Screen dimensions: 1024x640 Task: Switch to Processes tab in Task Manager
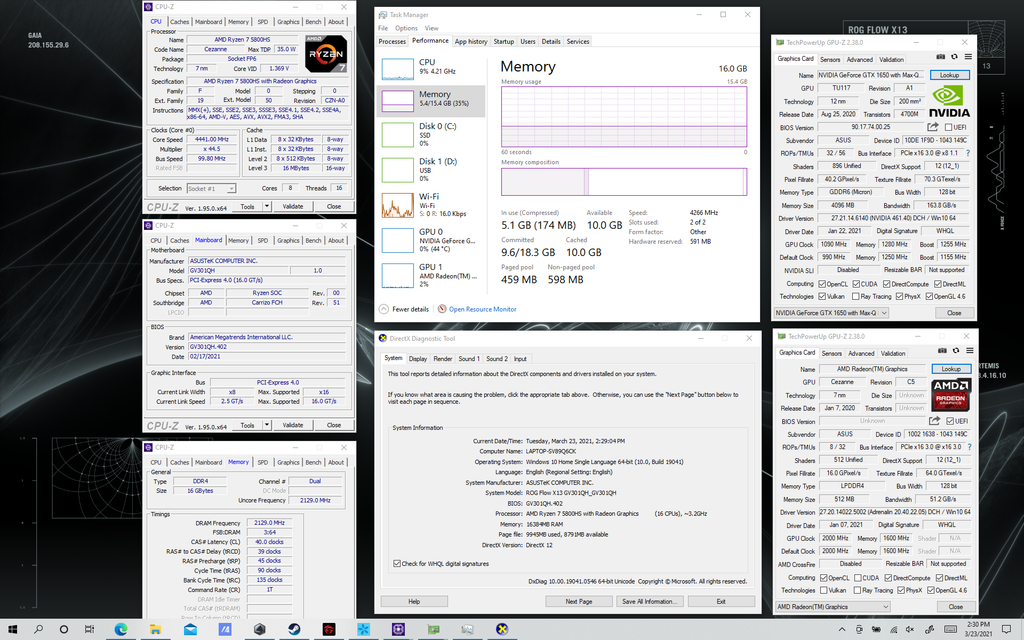pos(392,41)
